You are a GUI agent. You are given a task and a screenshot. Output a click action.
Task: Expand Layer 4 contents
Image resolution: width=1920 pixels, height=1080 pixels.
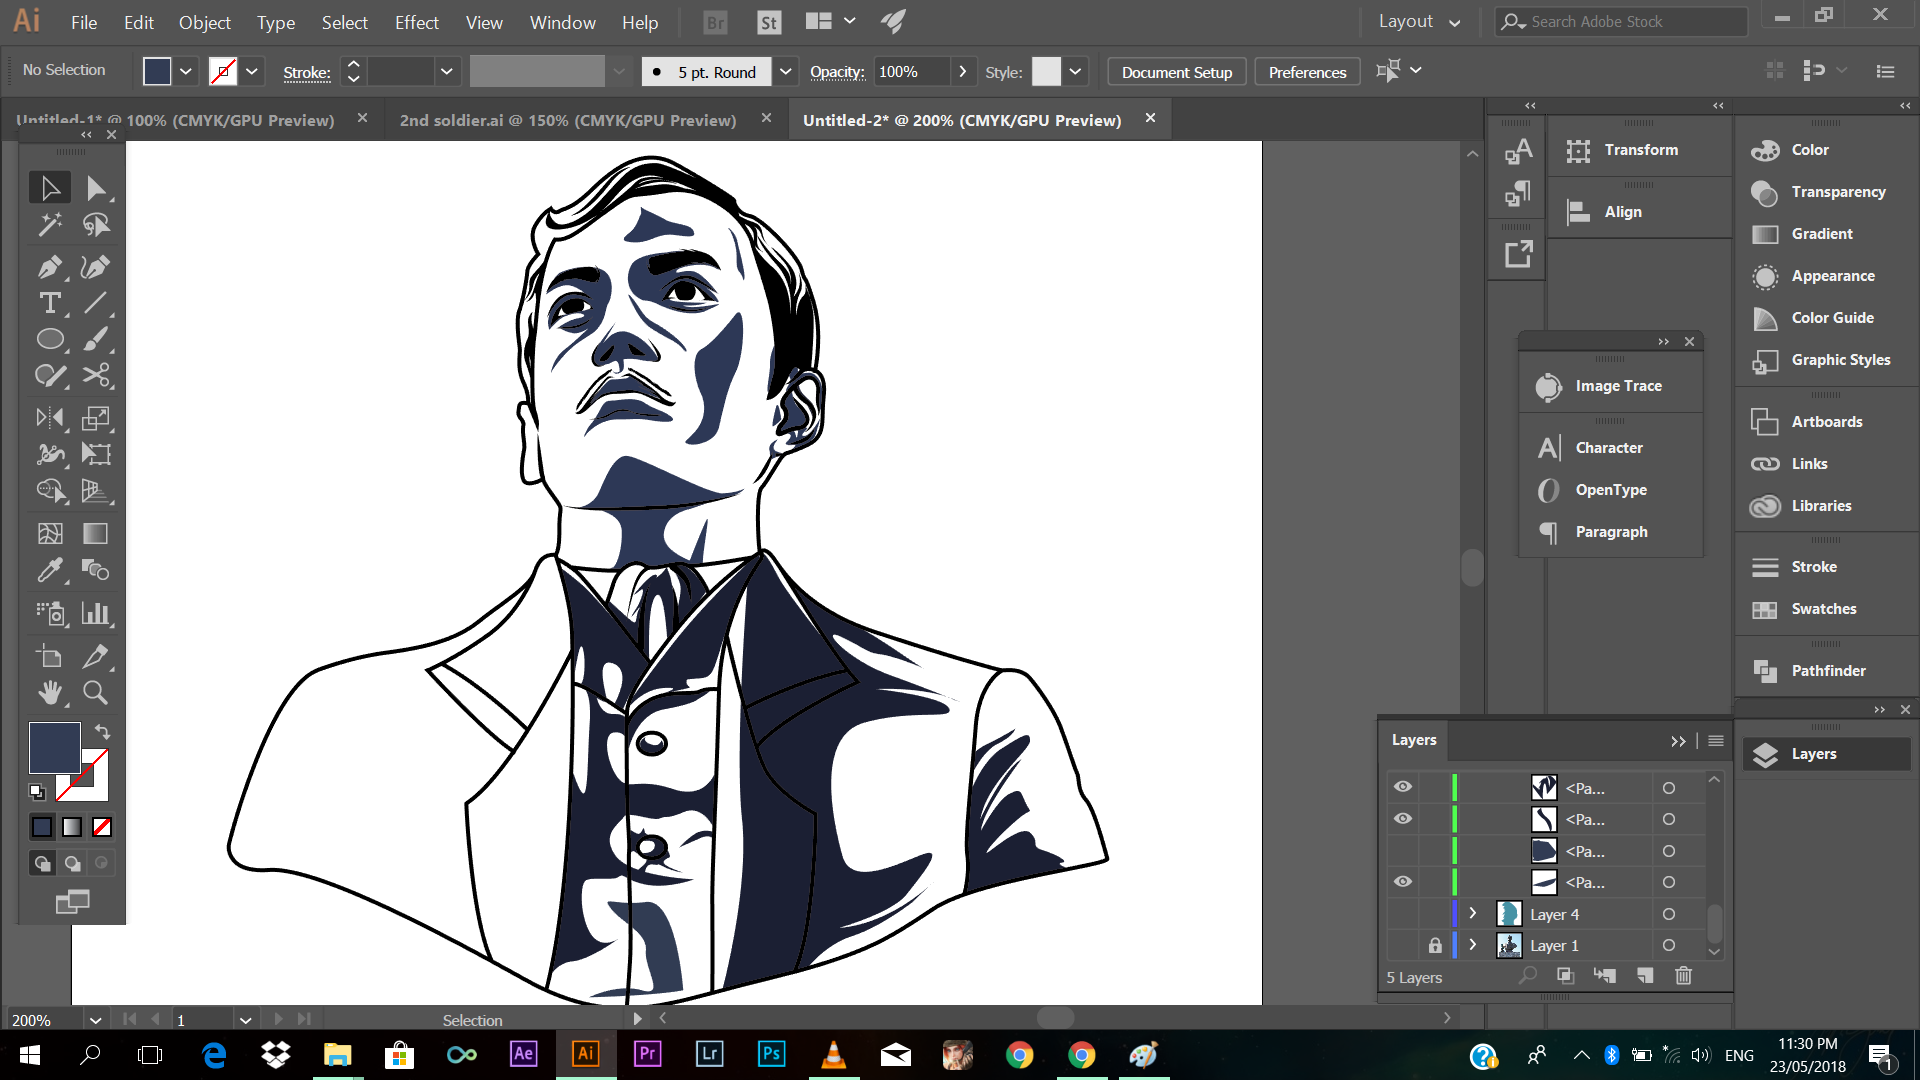pos(1473,913)
